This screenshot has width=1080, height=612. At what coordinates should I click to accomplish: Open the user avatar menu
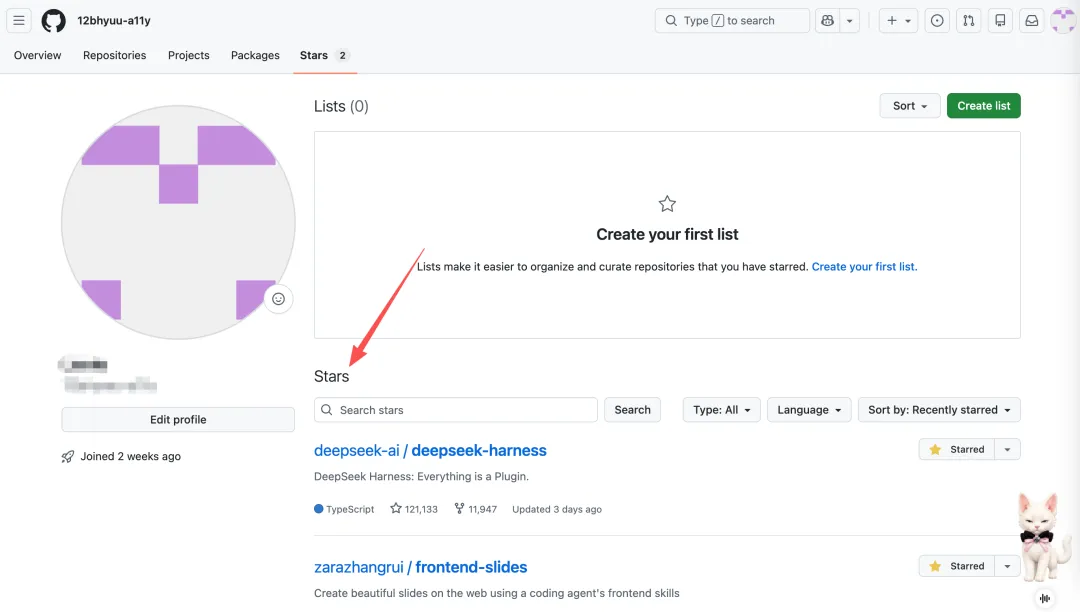tap(1063, 21)
